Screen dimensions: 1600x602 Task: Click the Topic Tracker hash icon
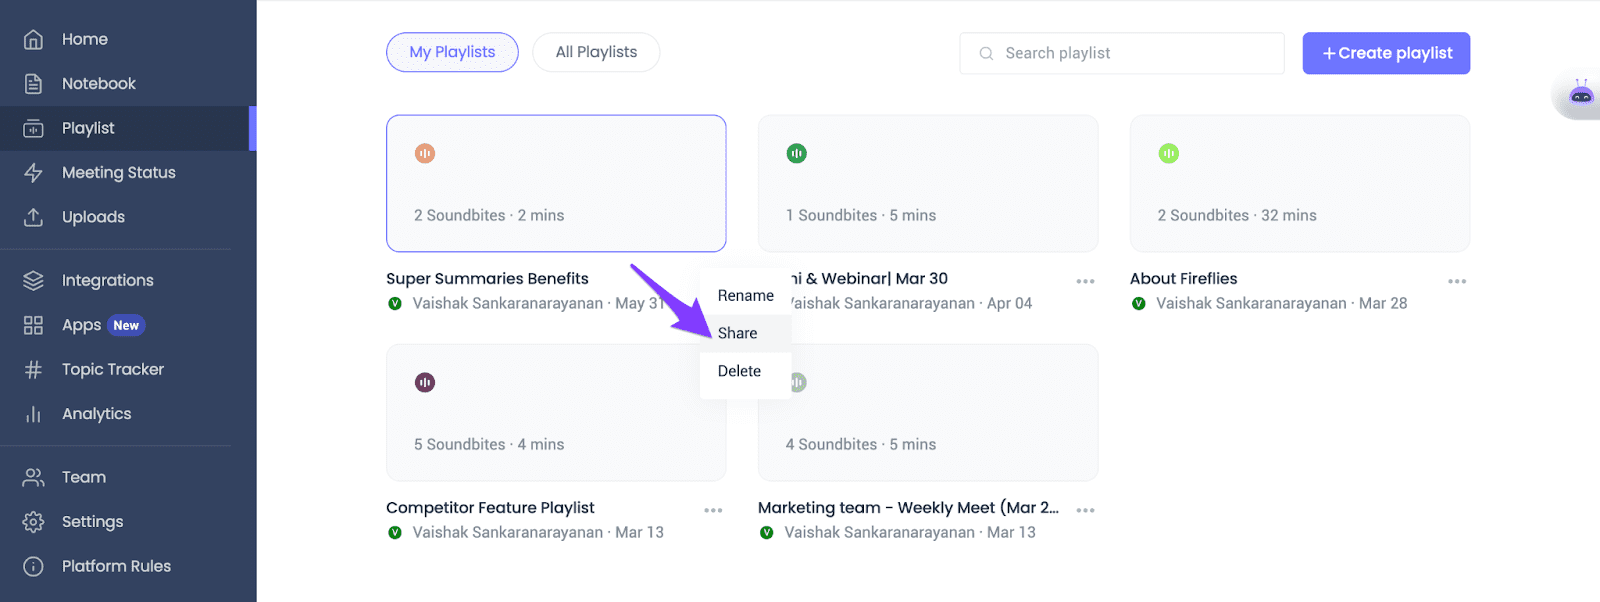pos(33,370)
